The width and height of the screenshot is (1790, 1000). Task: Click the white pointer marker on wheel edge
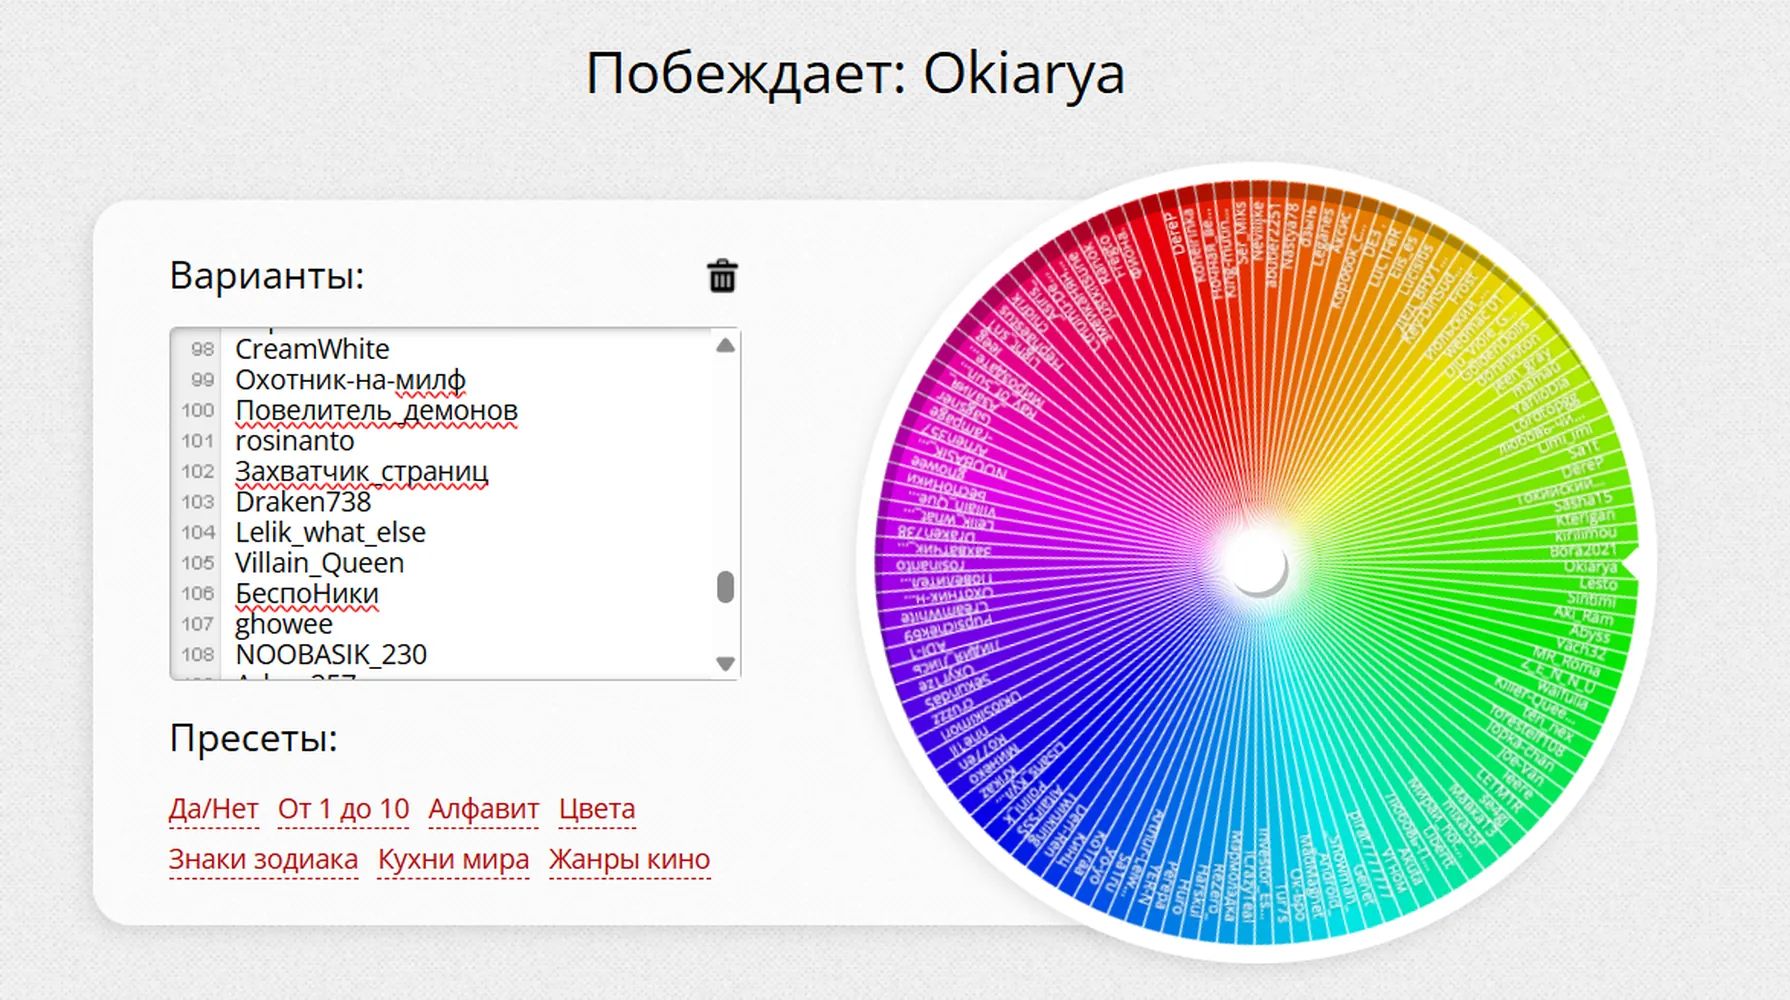point(1630,564)
